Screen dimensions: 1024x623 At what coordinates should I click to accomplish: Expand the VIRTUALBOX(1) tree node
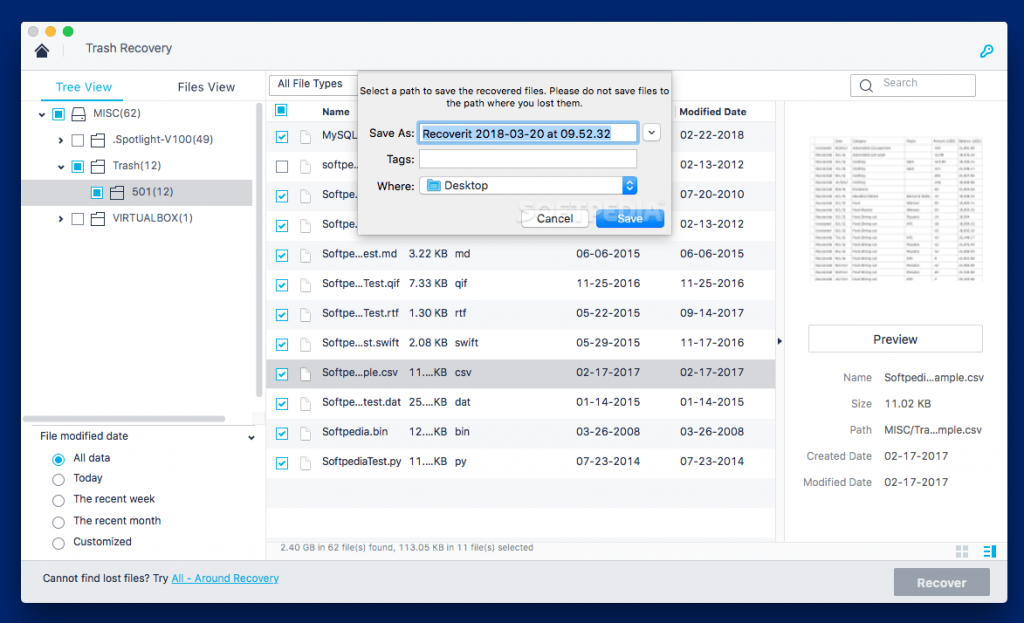pyautogui.click(x=61, y=219)
